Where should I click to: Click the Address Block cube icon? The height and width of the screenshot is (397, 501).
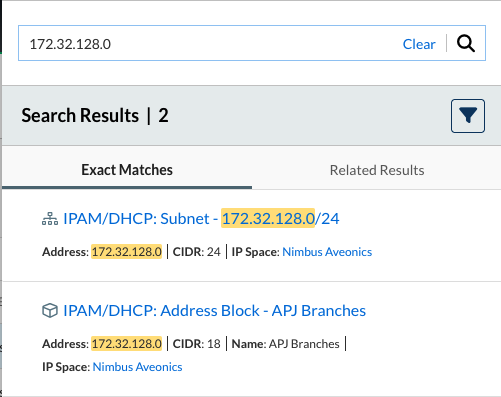click(50, 311)
